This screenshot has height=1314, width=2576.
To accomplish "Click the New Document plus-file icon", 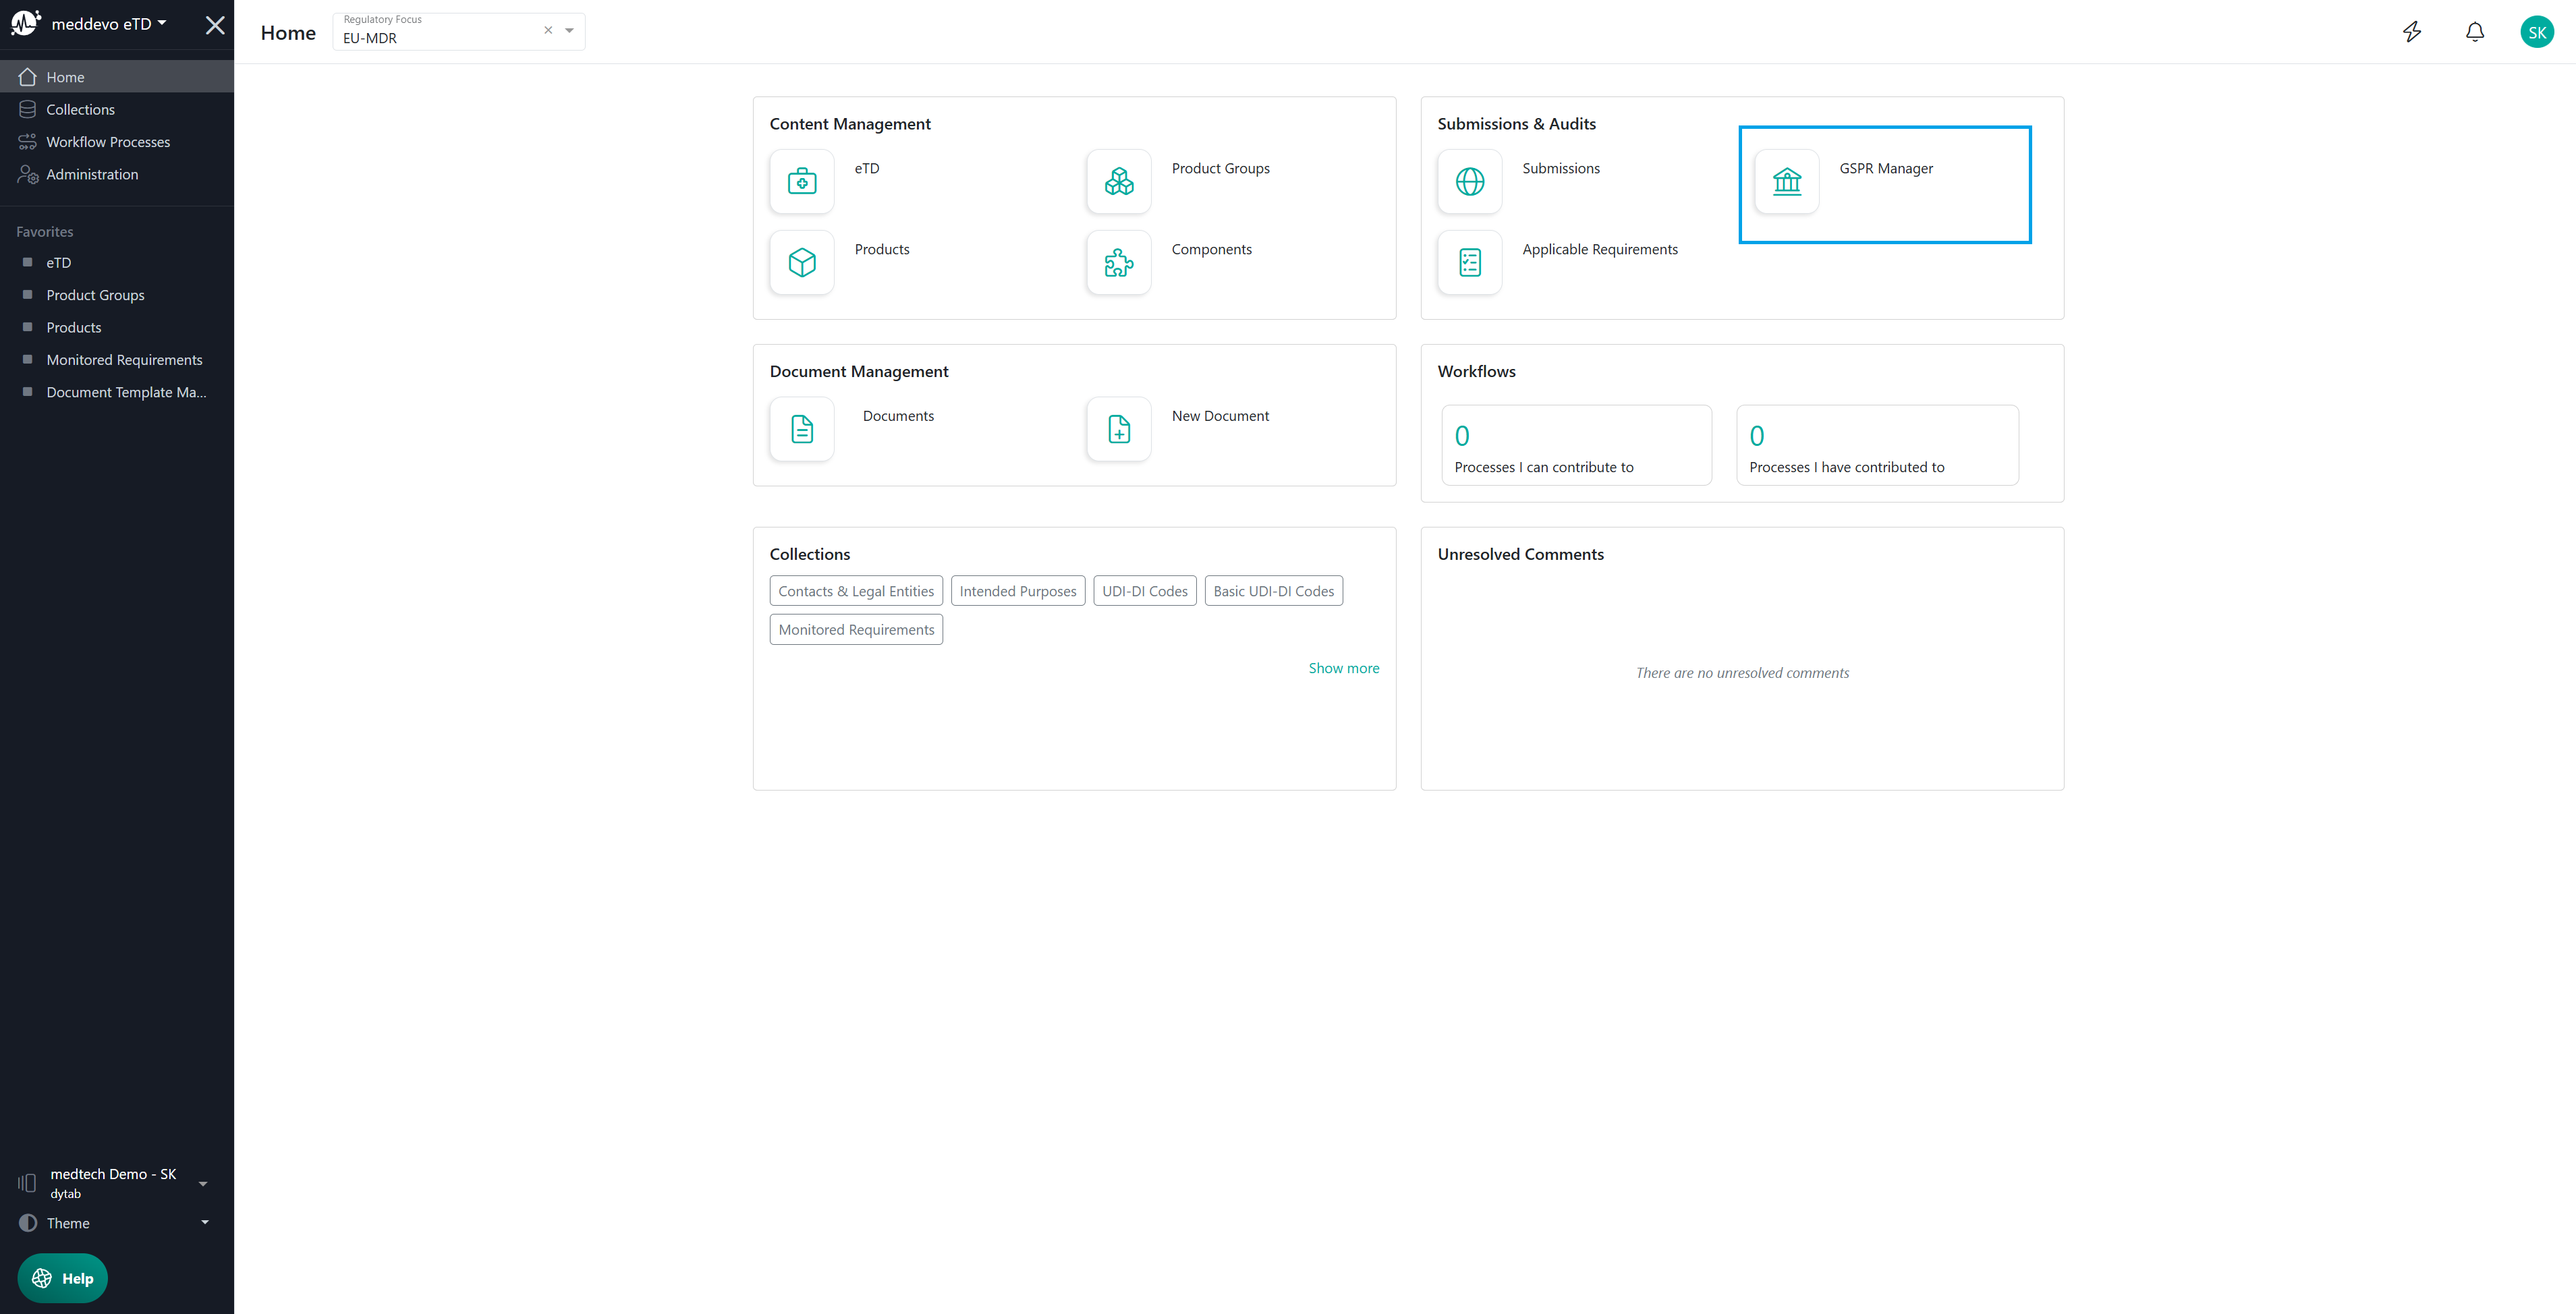I will tap(1119, 429).
